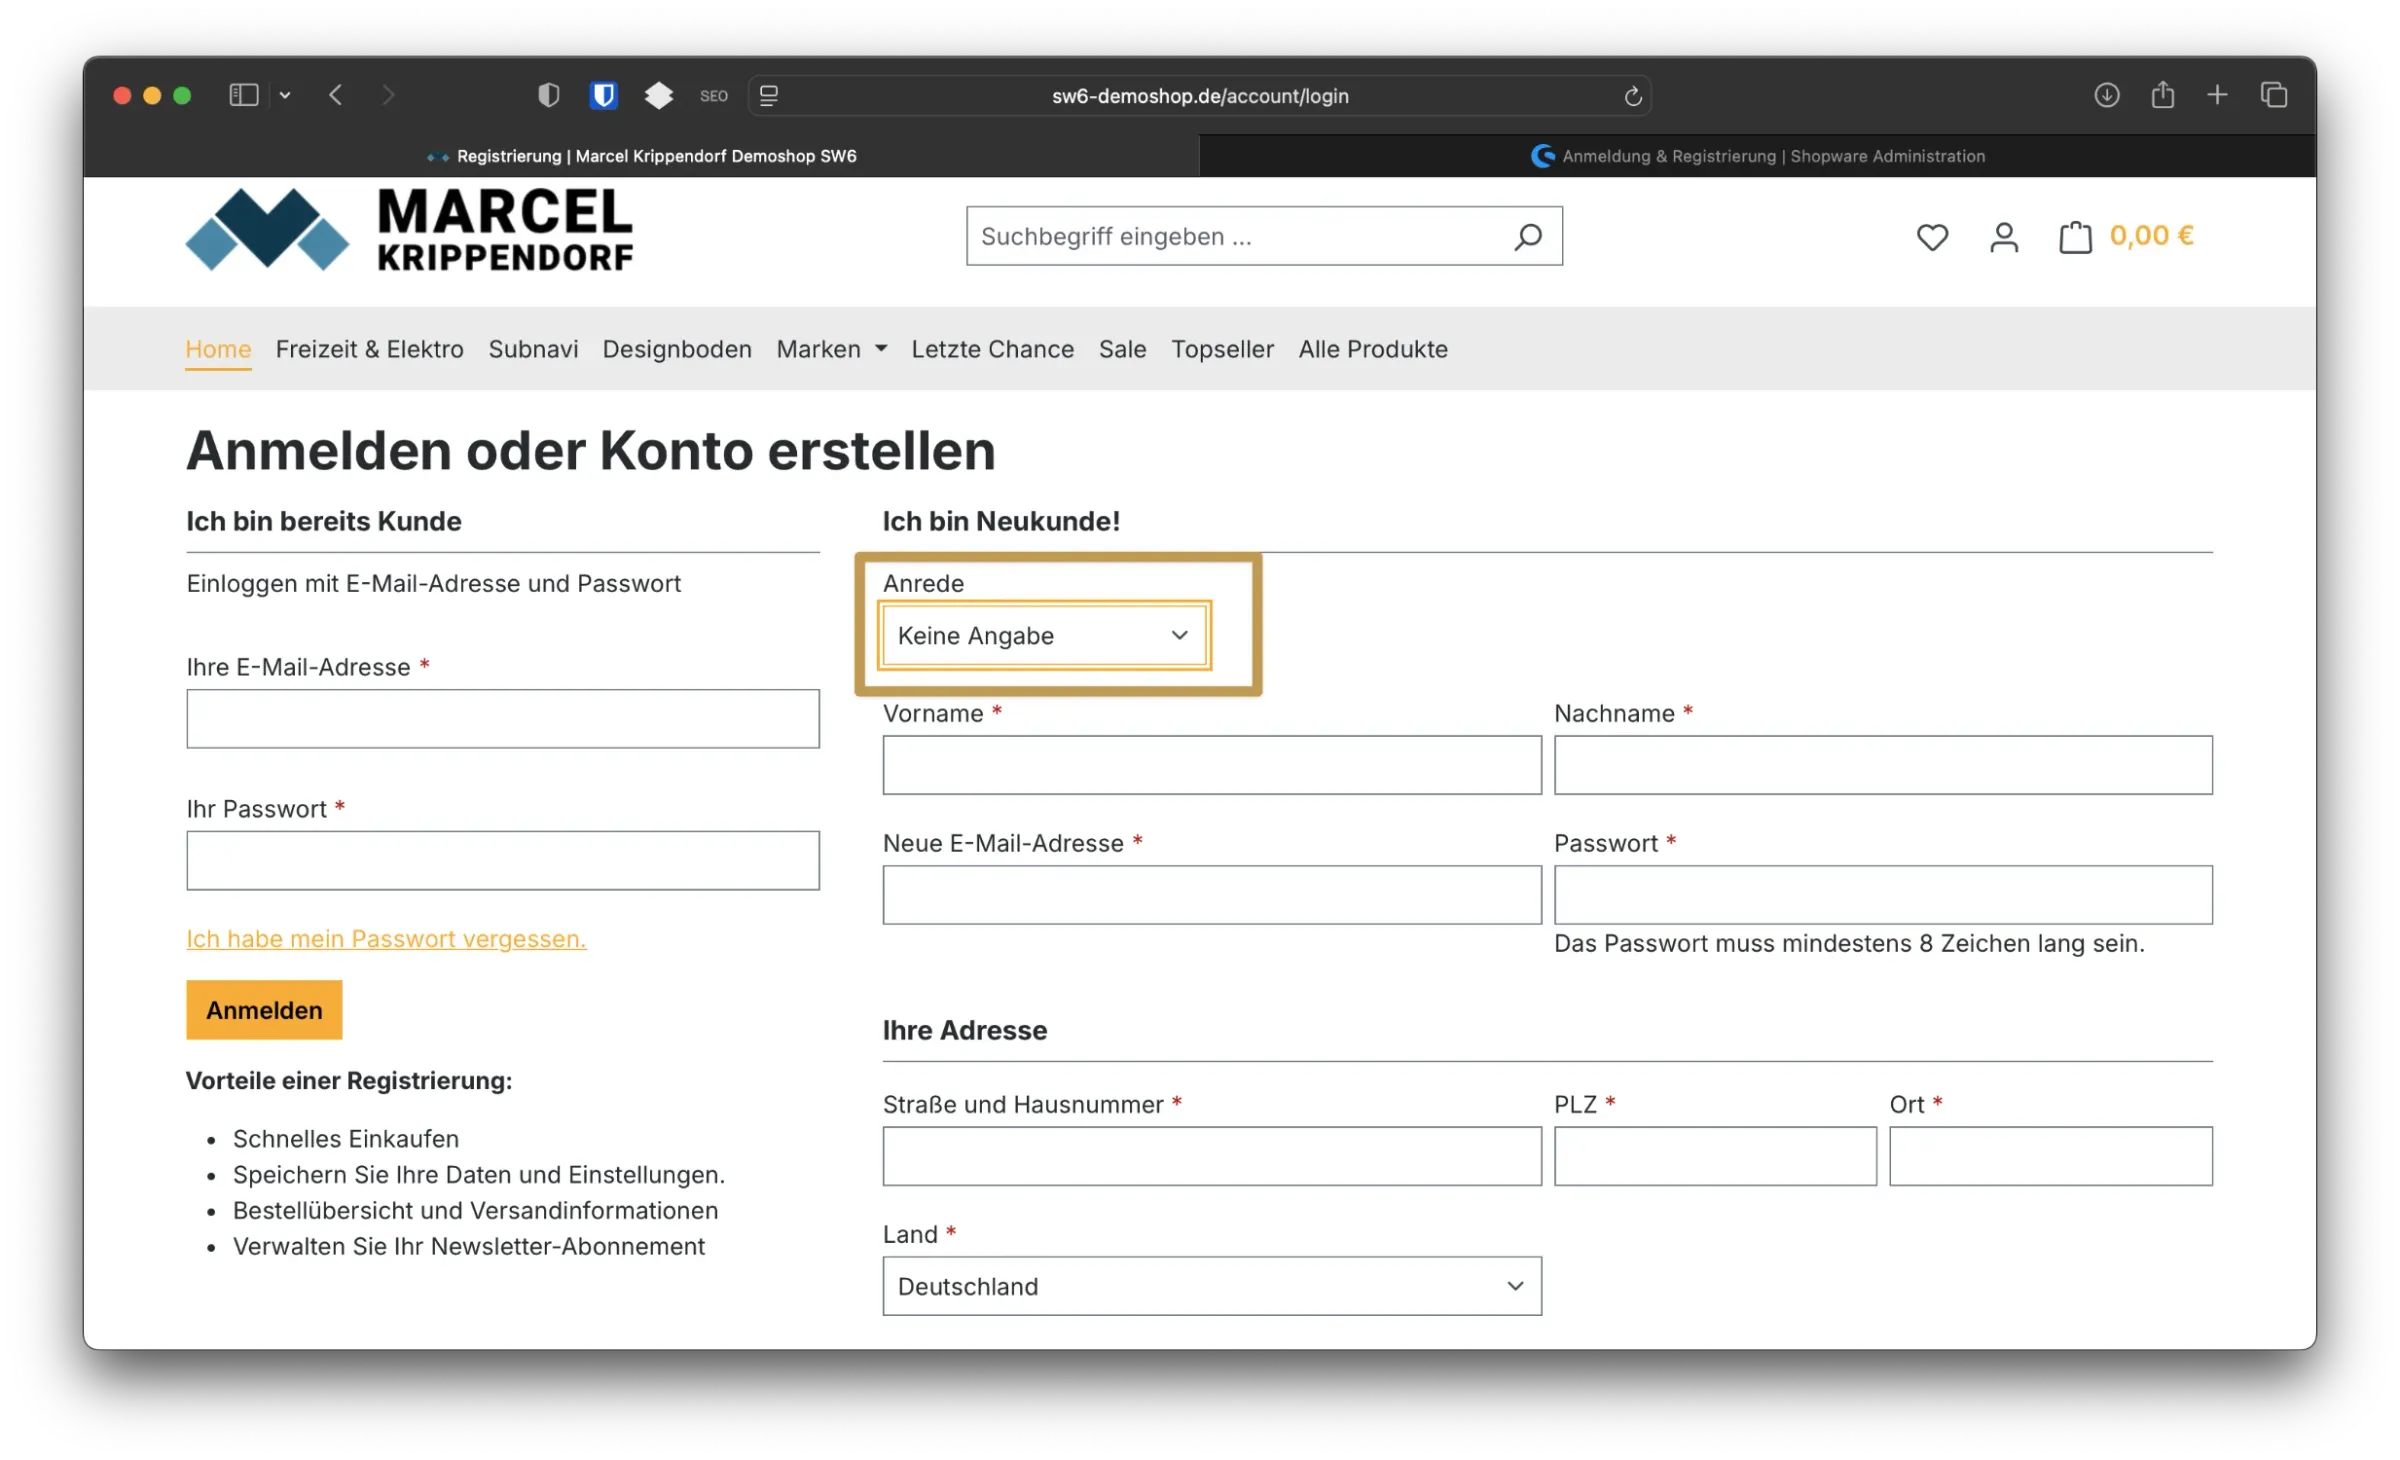Click the SEO extension icon in toolbar
The width and height of the screenshot is (2400, 1460).
tap(713, 95)
